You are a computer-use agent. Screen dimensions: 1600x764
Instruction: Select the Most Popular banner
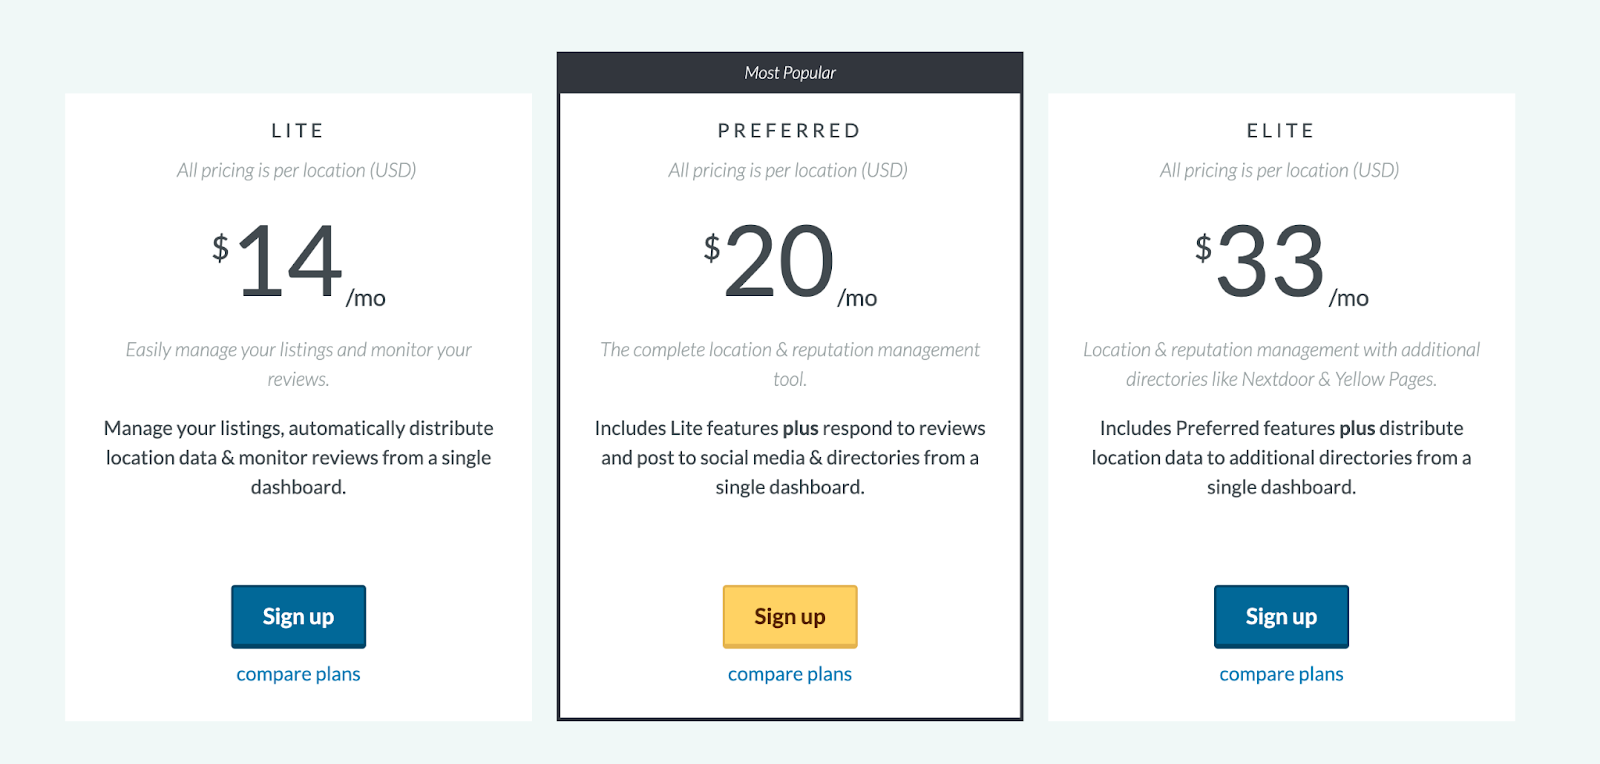[790, 73]
